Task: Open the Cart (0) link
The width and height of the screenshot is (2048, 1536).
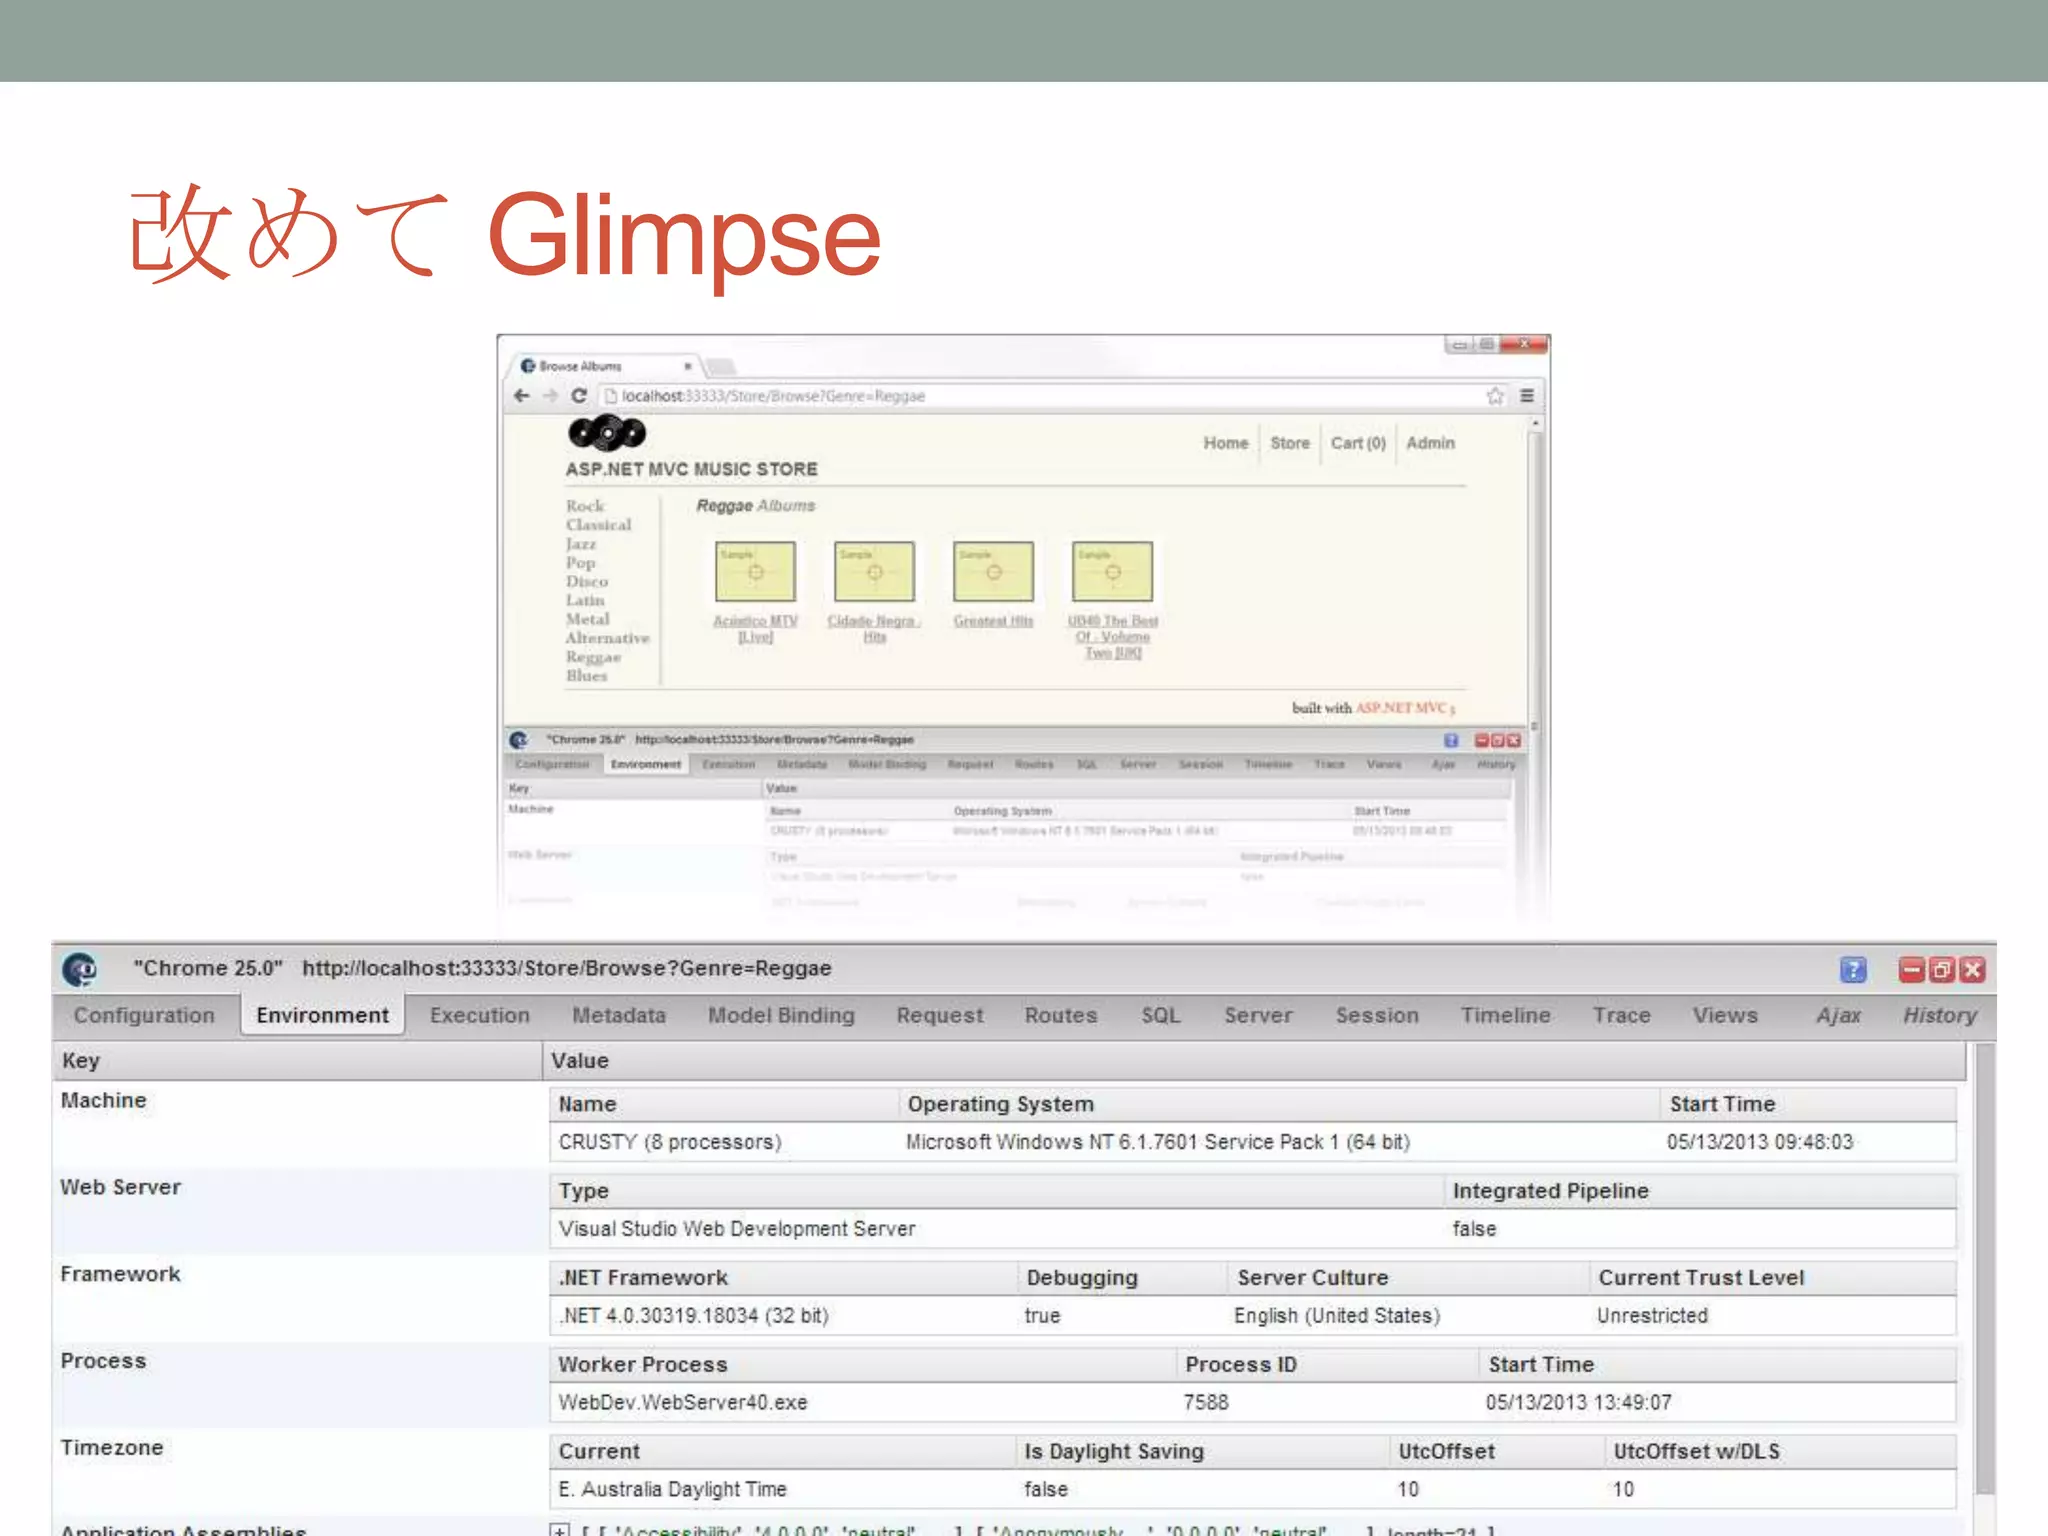Action: [1357, 443]
